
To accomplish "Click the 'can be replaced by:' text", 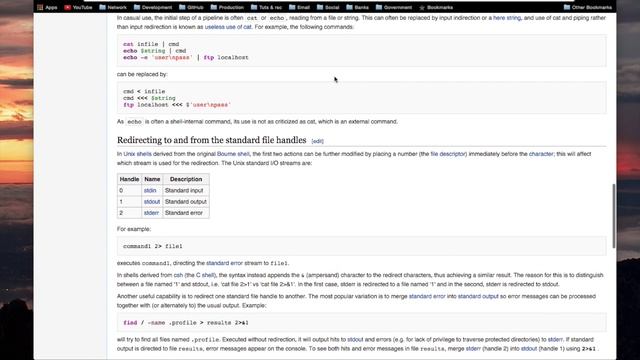I will 142,74.
